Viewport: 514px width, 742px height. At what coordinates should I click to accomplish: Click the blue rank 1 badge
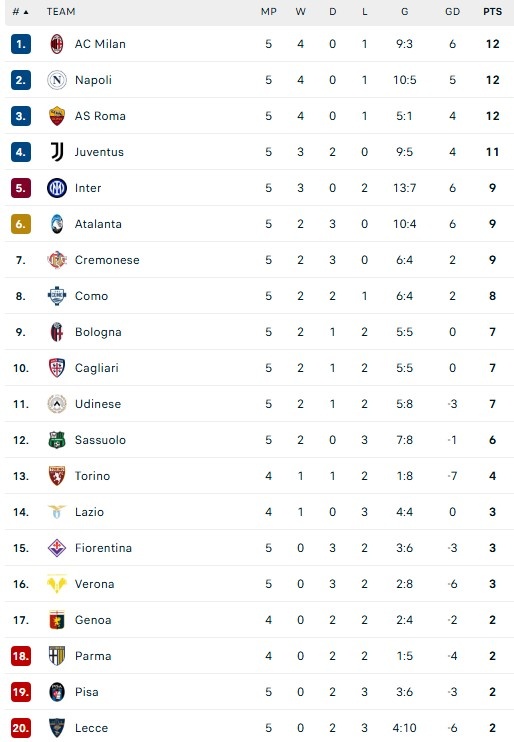point(21,44)
